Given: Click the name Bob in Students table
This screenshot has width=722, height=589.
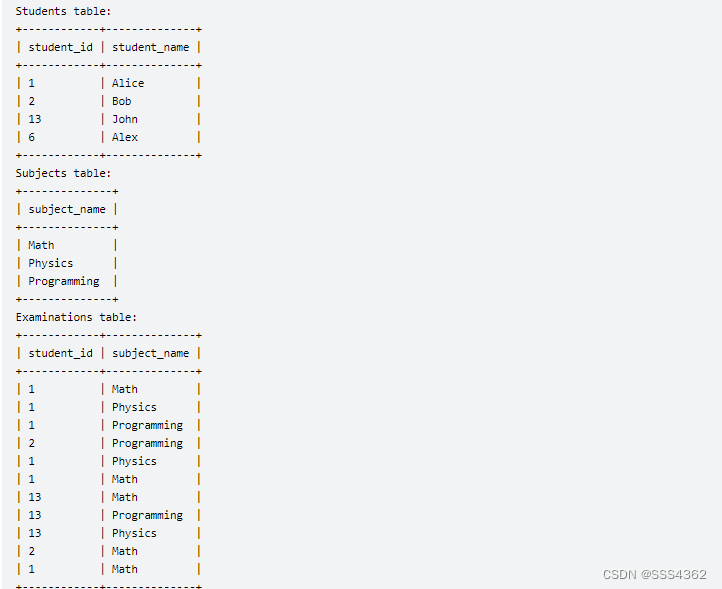Looking at the screenshot, I should click(x=121, y=101).
